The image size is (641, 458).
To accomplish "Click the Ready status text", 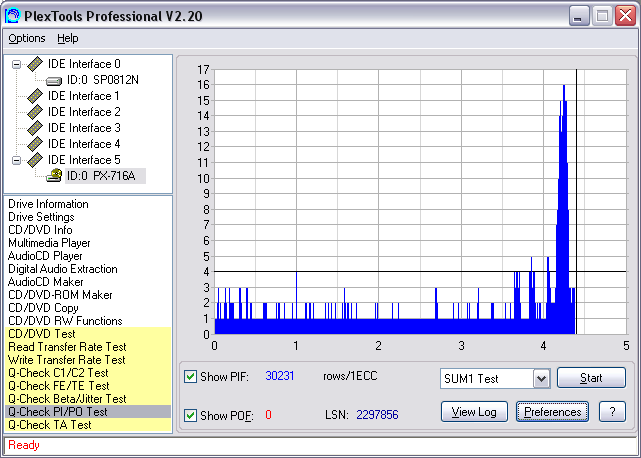I will [x=24, y=445].
